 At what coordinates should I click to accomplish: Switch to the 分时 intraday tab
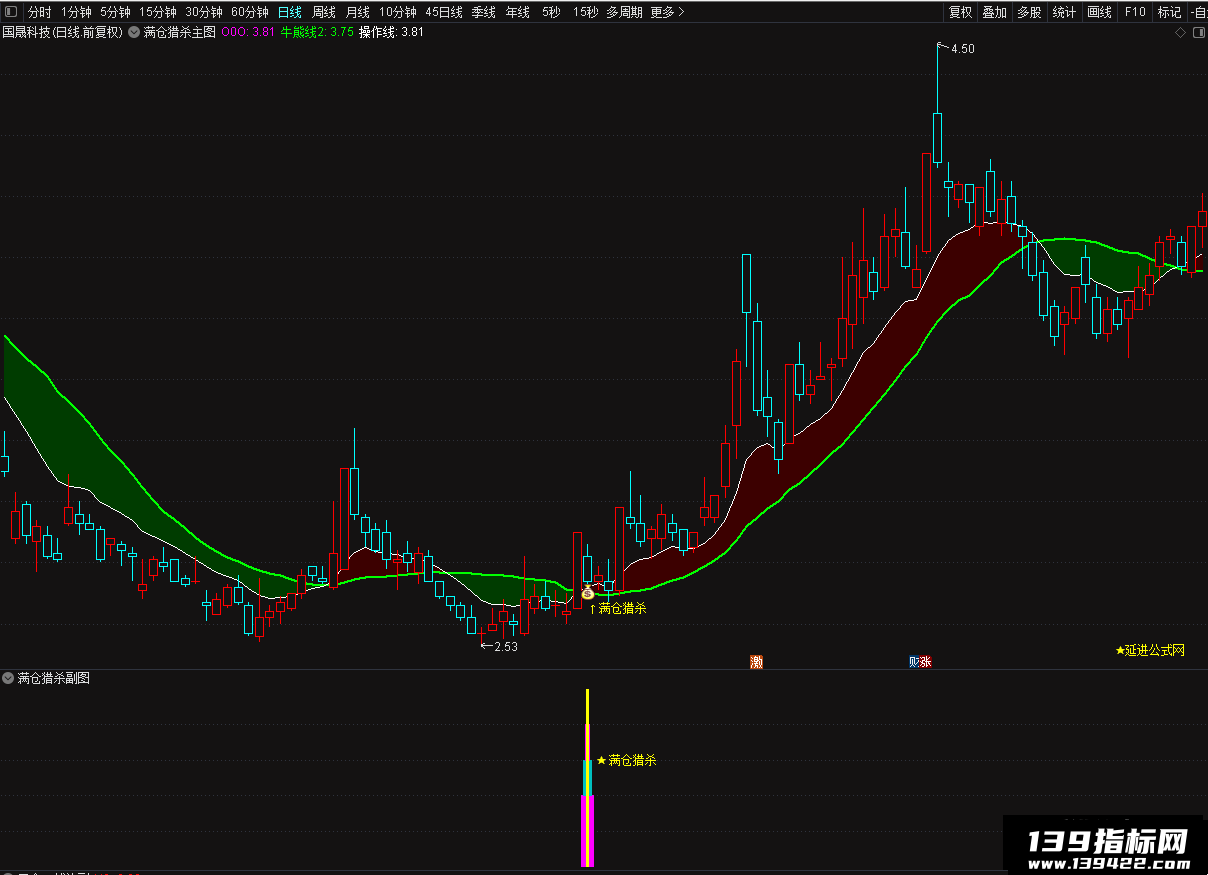tap(39, 12)
